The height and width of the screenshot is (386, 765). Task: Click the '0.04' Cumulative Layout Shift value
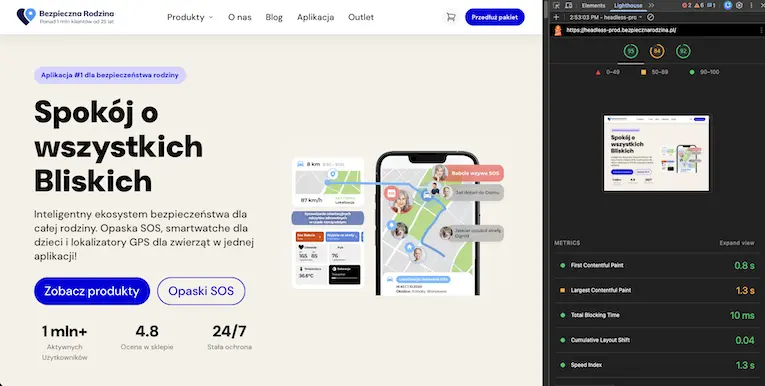pyautogui.click(x=745, y=340)
